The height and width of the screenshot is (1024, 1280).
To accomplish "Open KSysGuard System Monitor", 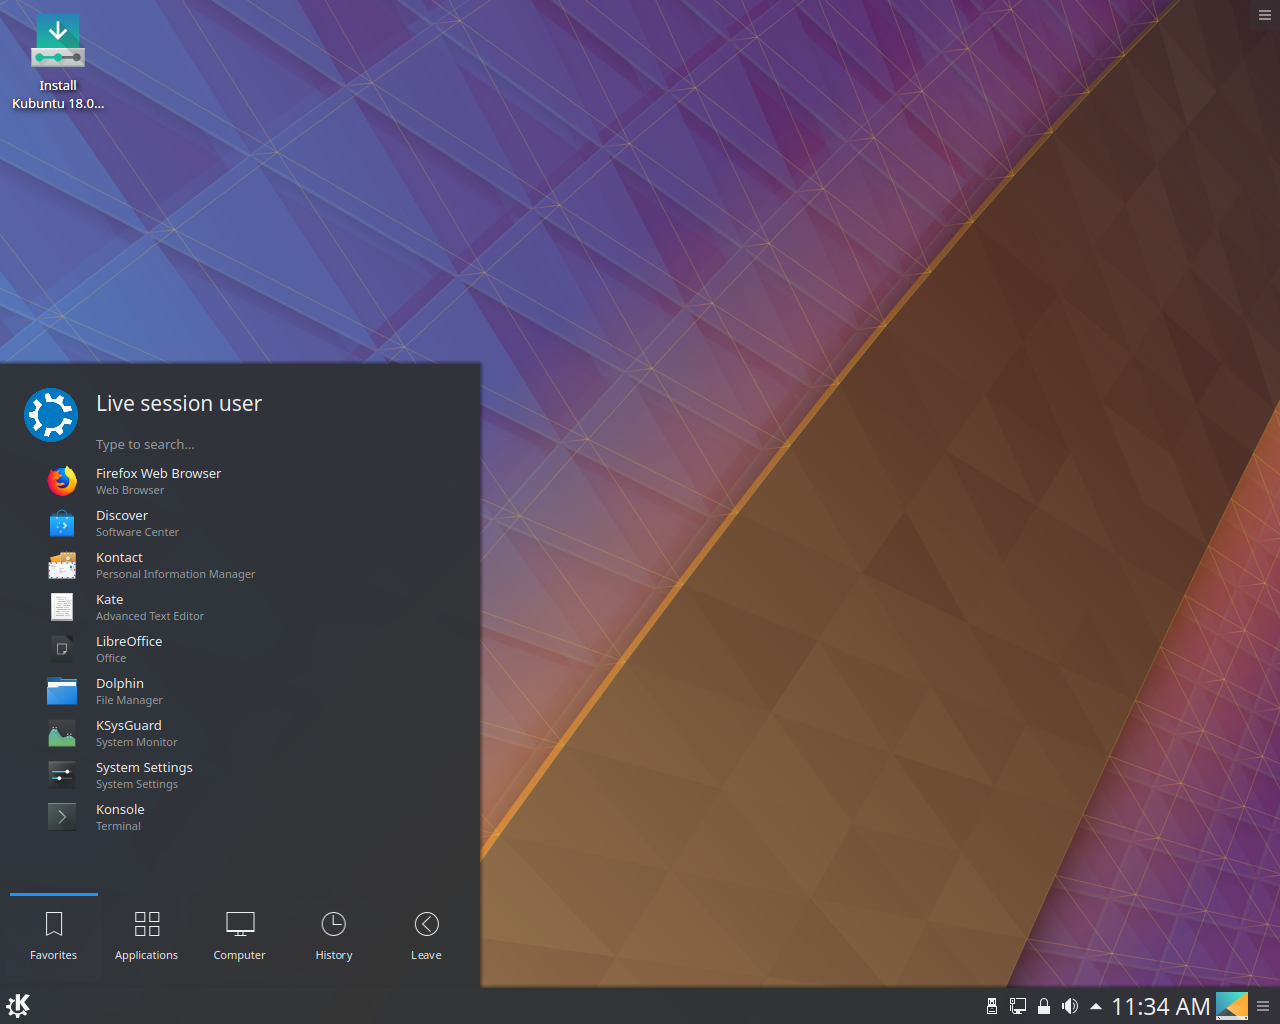I will coord(240,733).
